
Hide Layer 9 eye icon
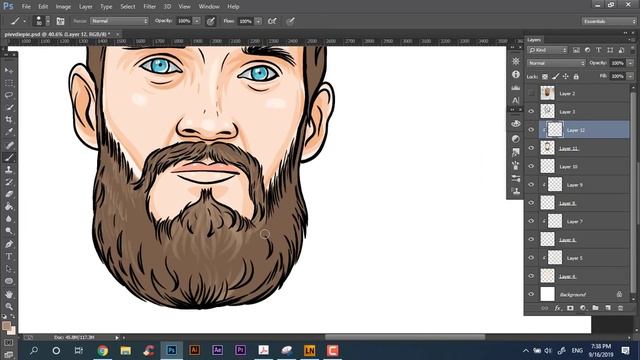point(531,184)
